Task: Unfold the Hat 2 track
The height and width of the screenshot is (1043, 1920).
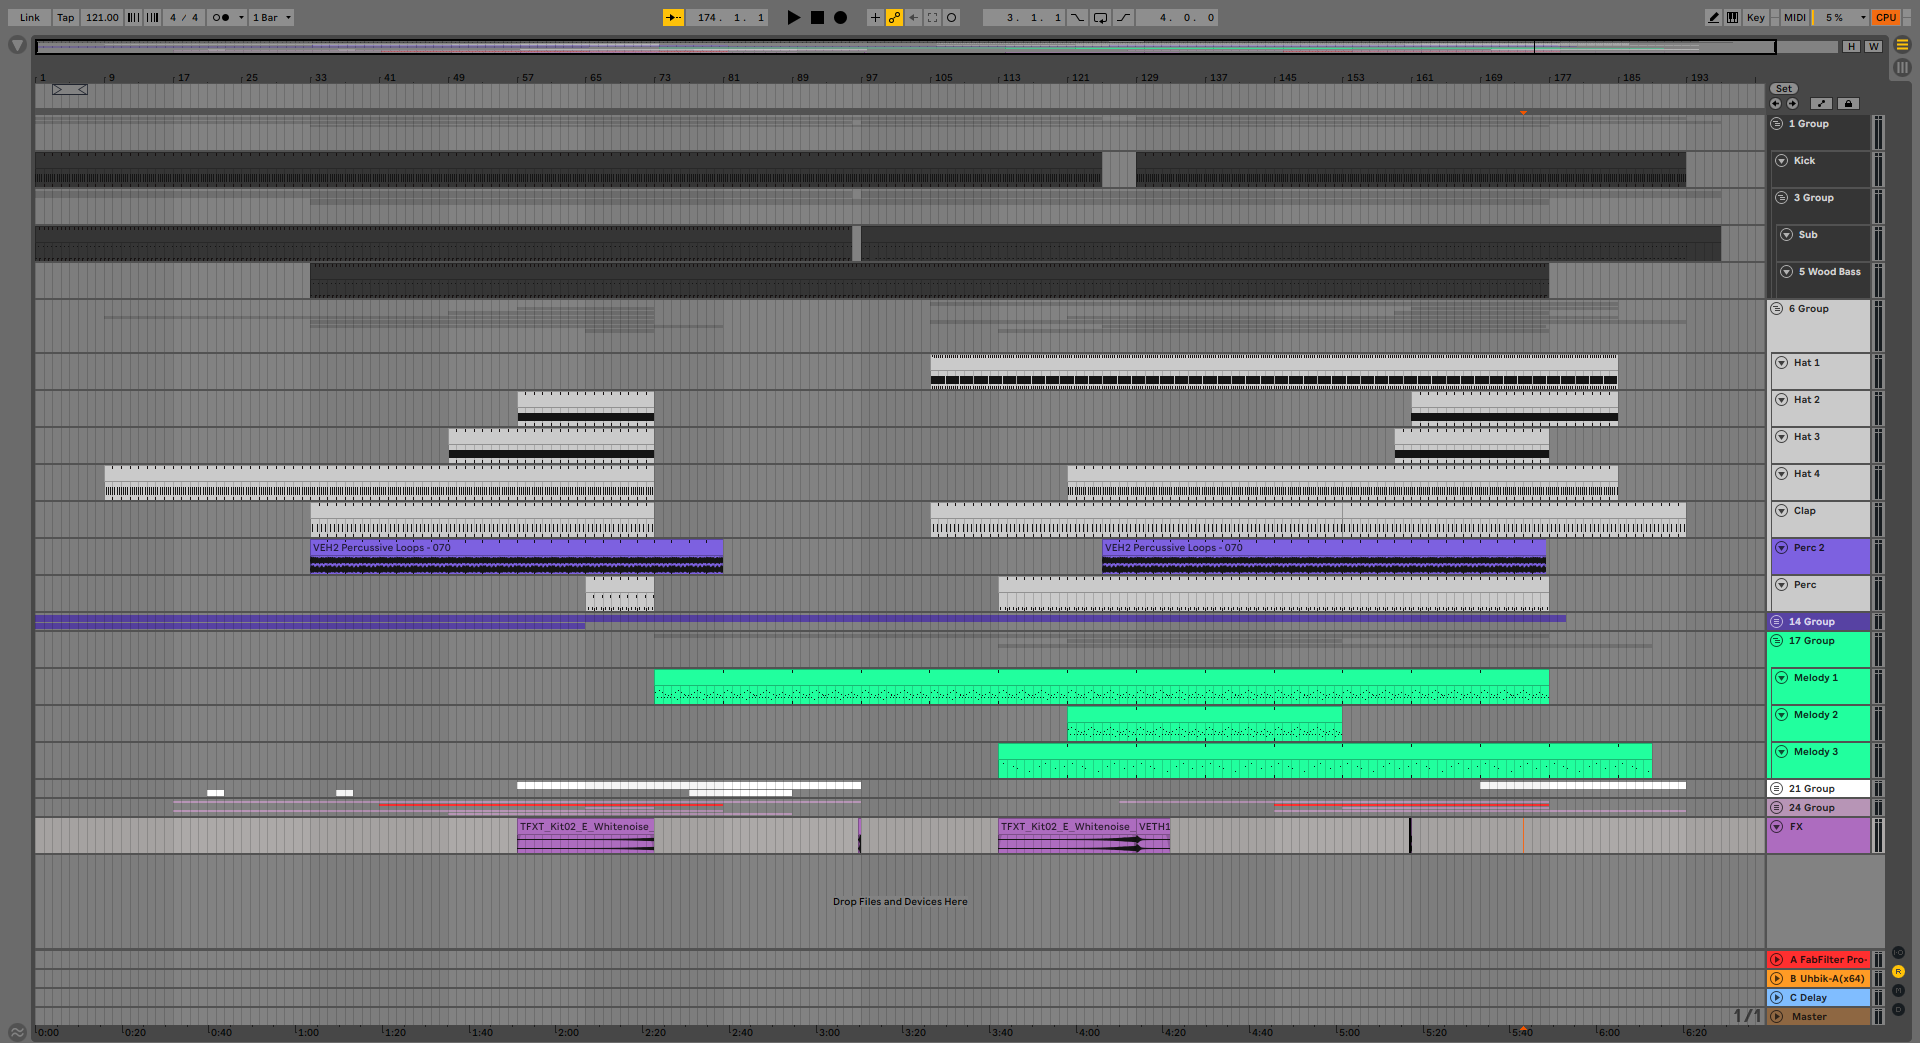Action: 1782,400
